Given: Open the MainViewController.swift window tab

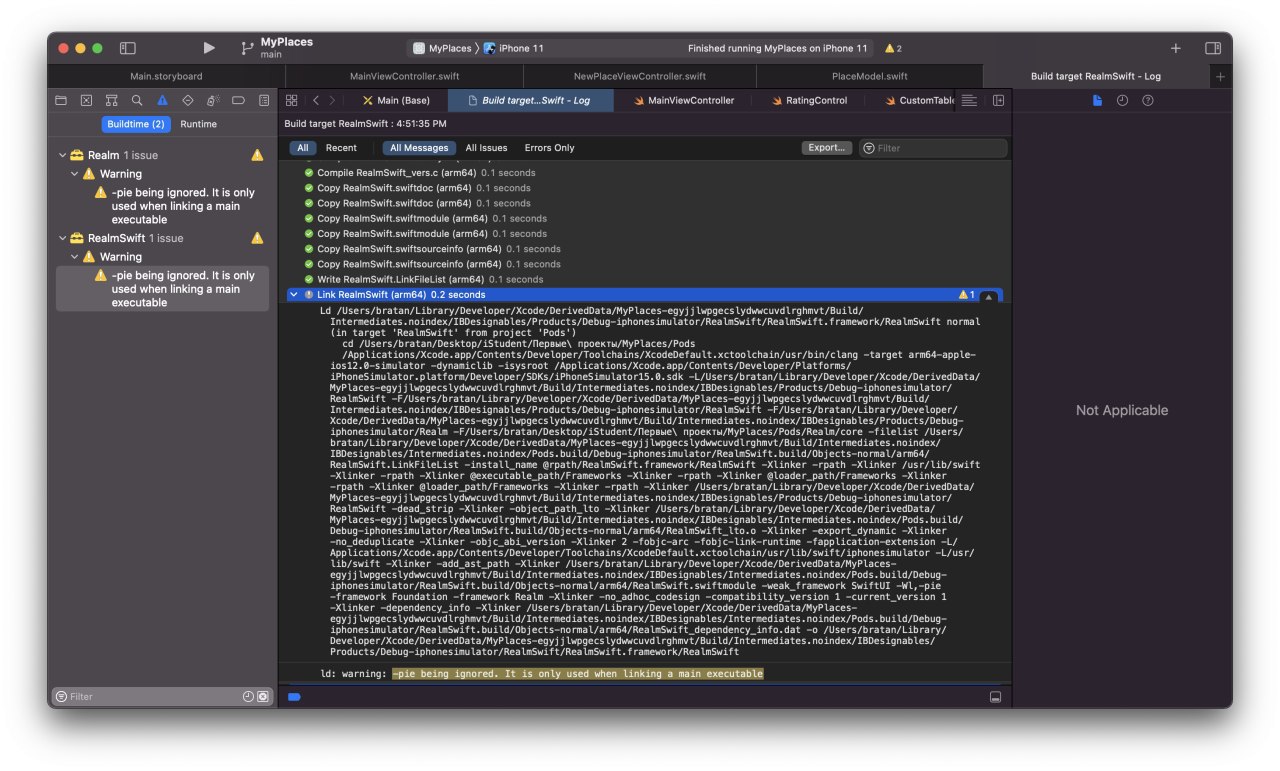Looking at the screenshot, I should point(403,76).
